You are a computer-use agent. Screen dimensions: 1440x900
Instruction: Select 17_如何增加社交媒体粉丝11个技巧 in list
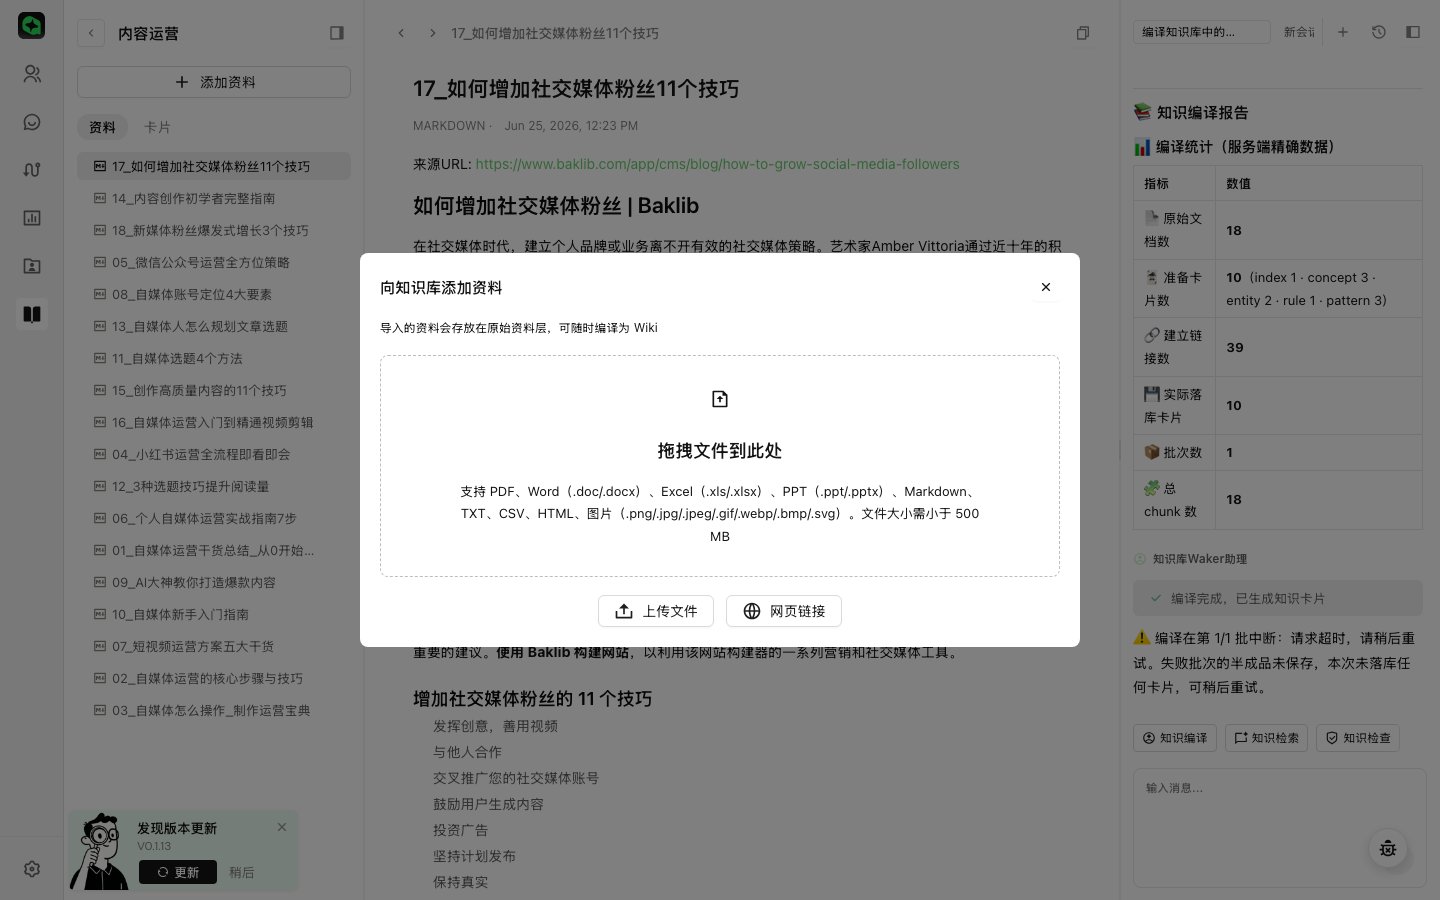214,166
